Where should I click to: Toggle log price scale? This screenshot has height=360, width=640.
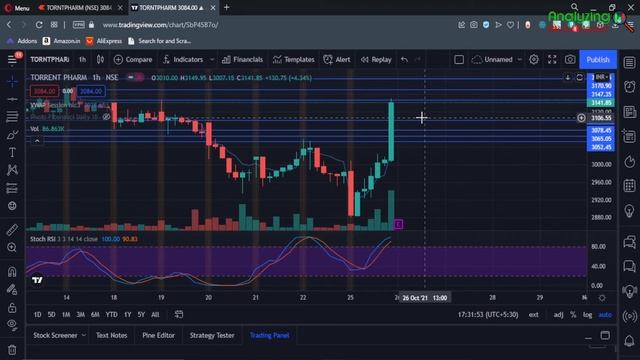click(587, 315)
